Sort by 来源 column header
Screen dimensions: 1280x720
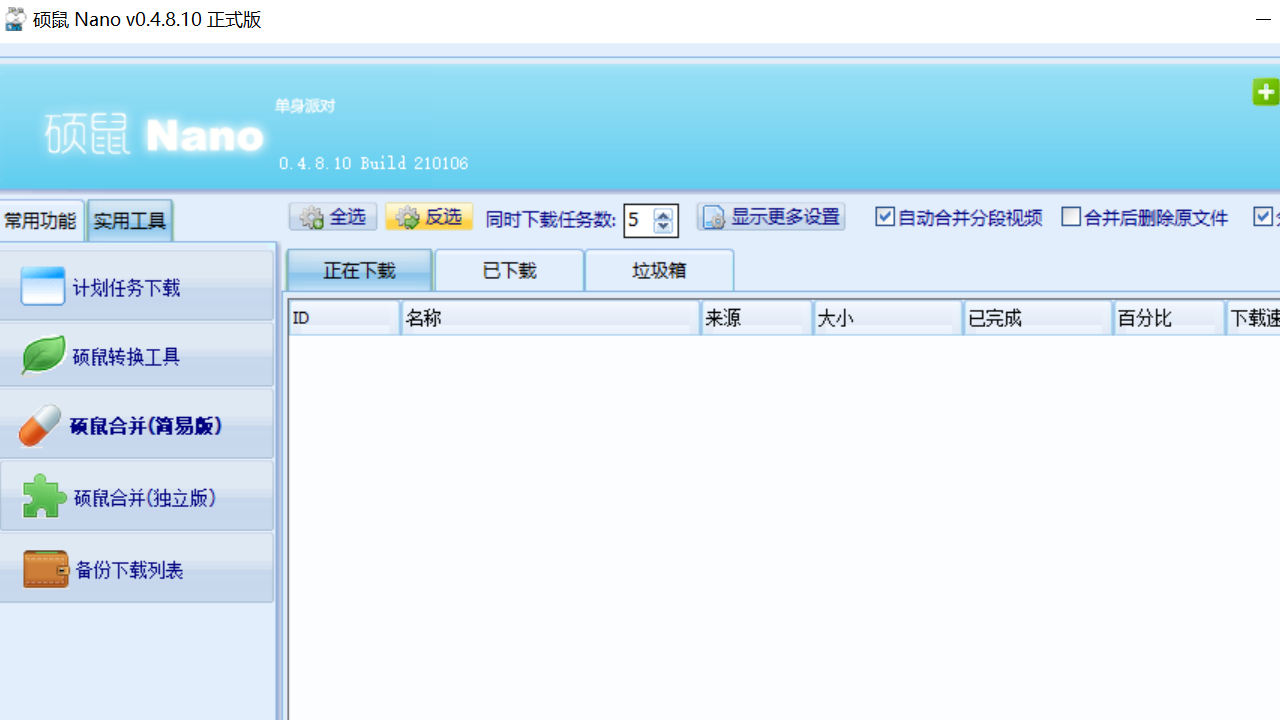point(756,318)
